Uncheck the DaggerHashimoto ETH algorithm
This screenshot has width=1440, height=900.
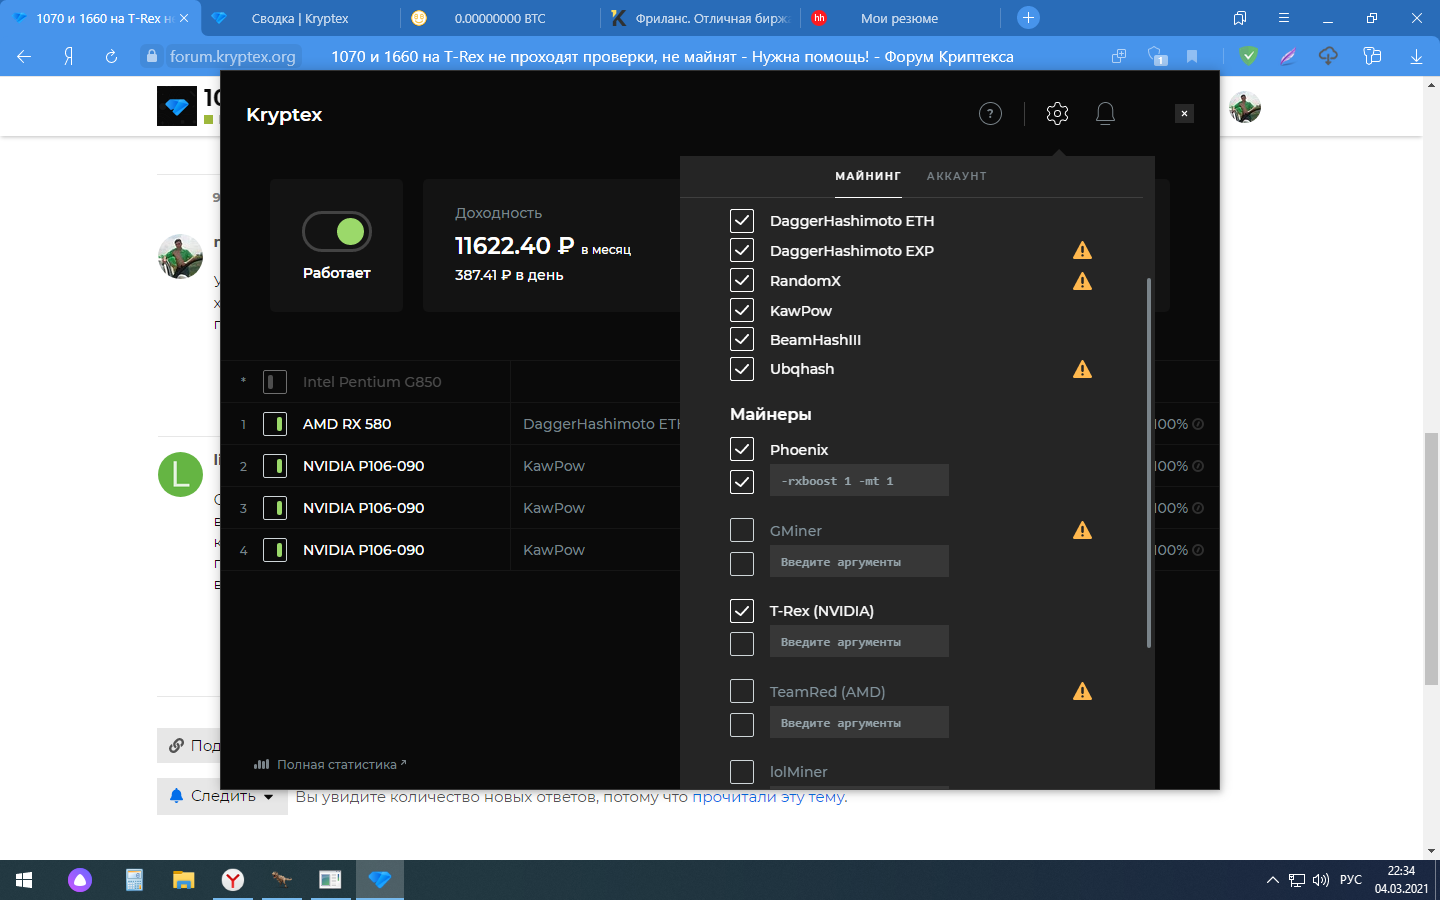742,221
